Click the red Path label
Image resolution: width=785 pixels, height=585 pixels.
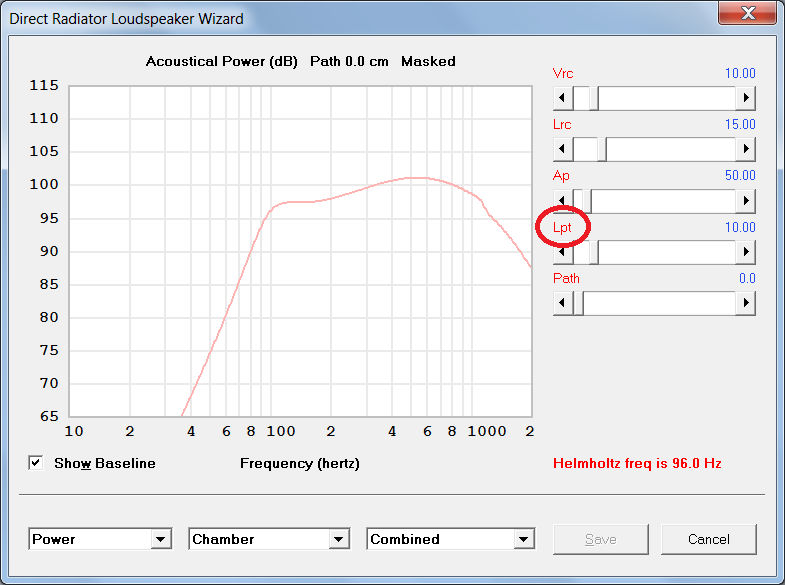point(566,278)
